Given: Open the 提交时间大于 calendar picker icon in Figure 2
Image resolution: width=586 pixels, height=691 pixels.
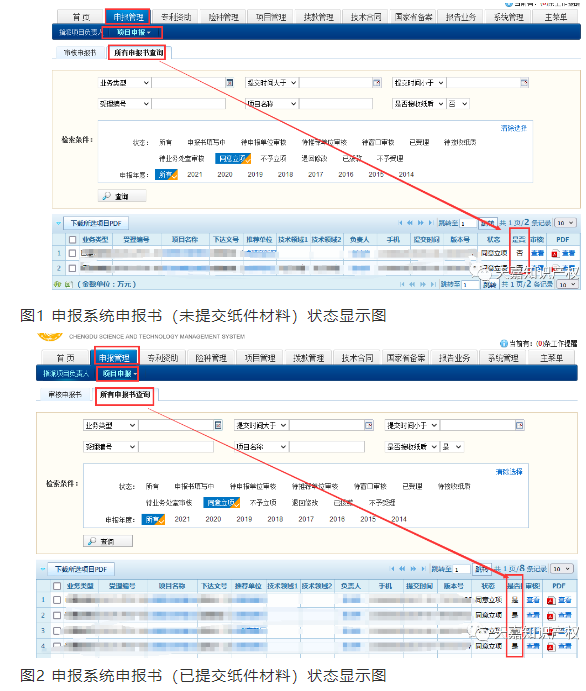Looking at the screenshot, I should click(369, 425).
